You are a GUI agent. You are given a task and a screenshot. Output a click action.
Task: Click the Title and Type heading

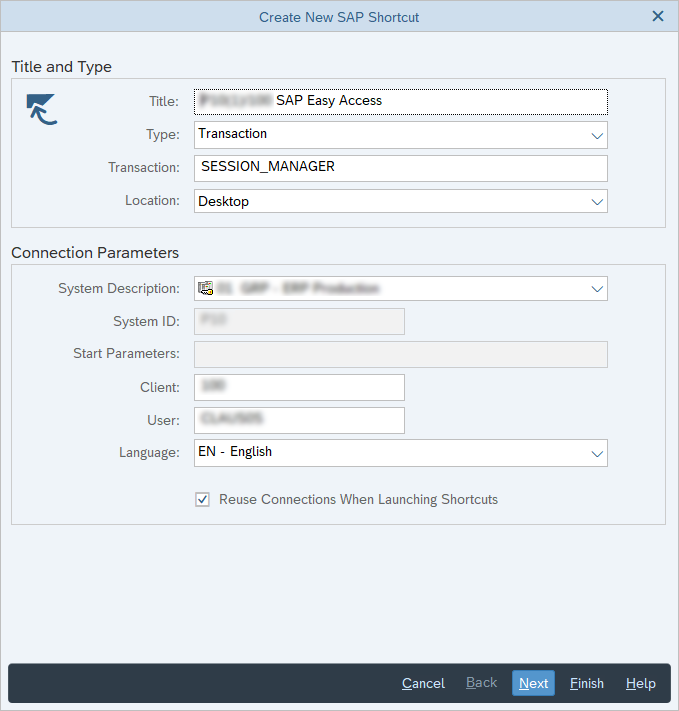[61, 67]
